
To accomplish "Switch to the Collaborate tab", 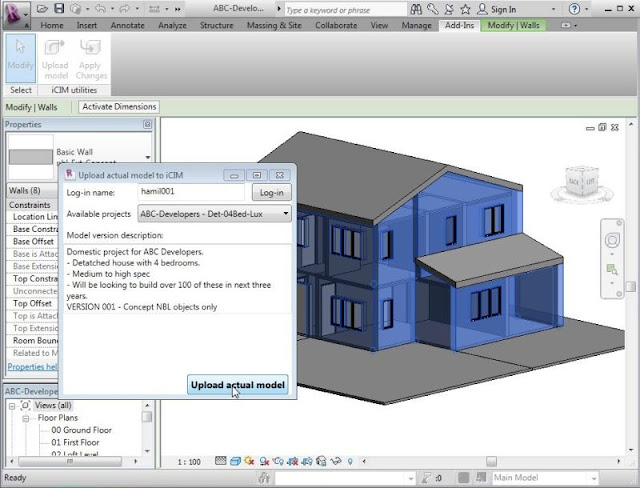I will (336, 25).
